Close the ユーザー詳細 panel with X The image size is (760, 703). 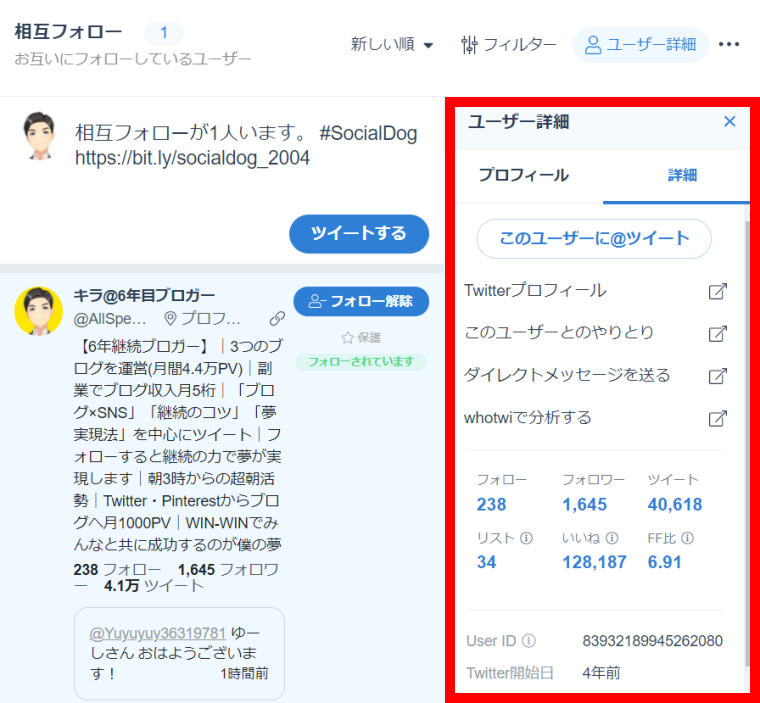(x=729, y=121)
